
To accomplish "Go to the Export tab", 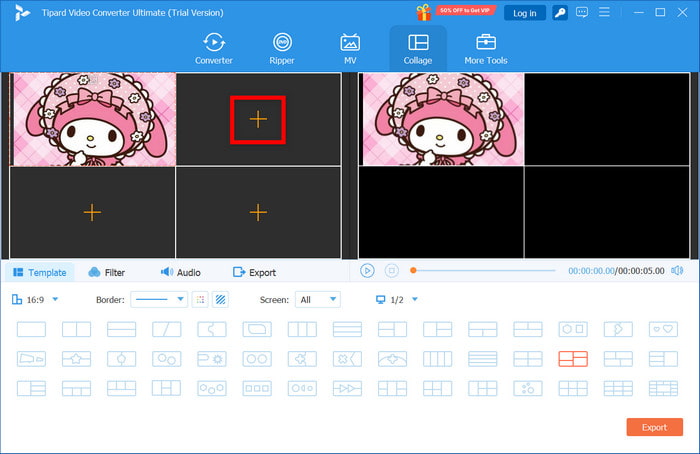I will [x=254, y=272].
